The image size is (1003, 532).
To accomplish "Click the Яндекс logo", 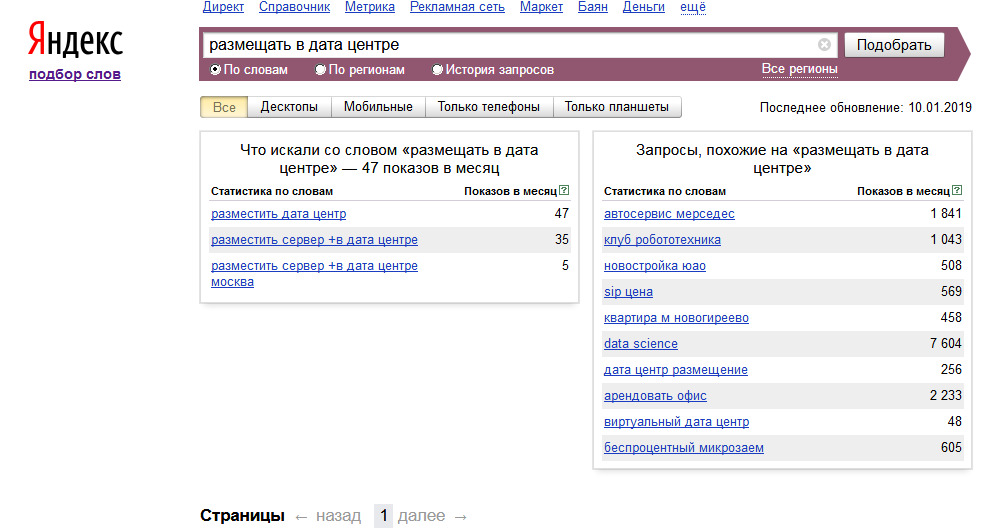I will (x=75, y=40).
